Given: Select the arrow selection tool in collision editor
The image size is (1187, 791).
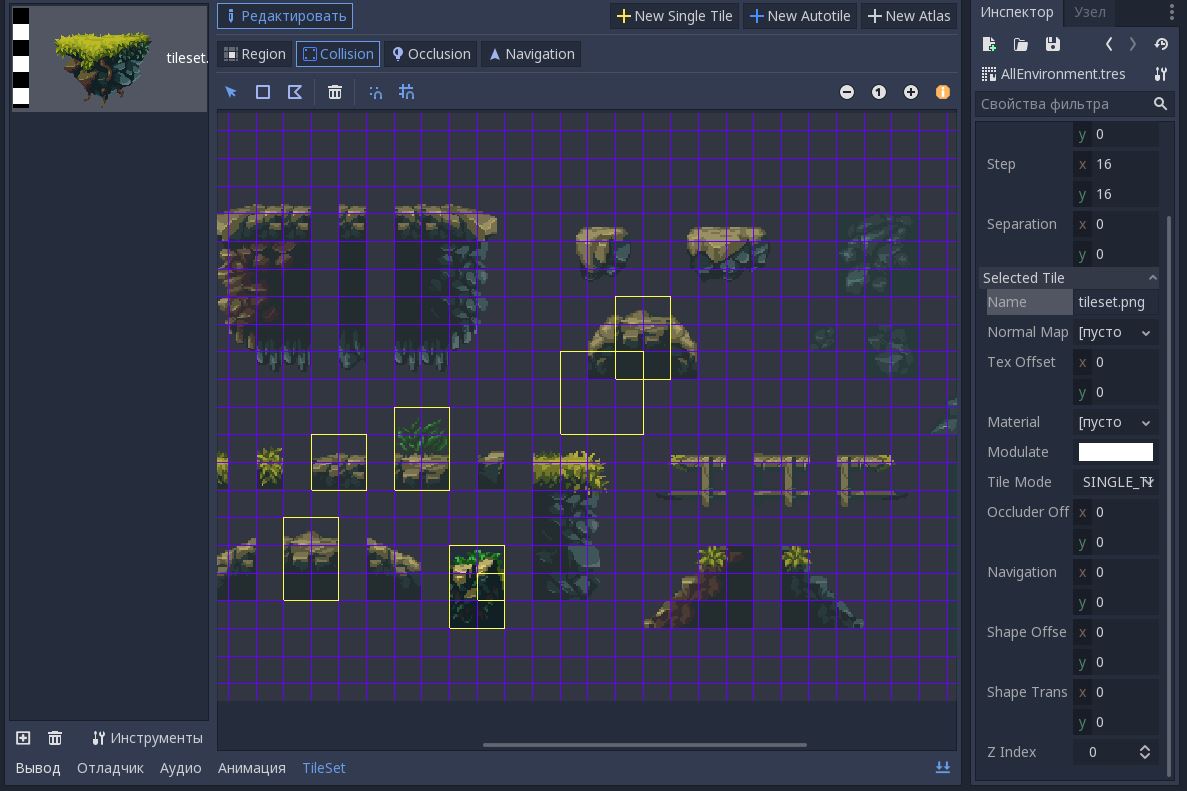Looking at the screenshot, I should point(232,91).
